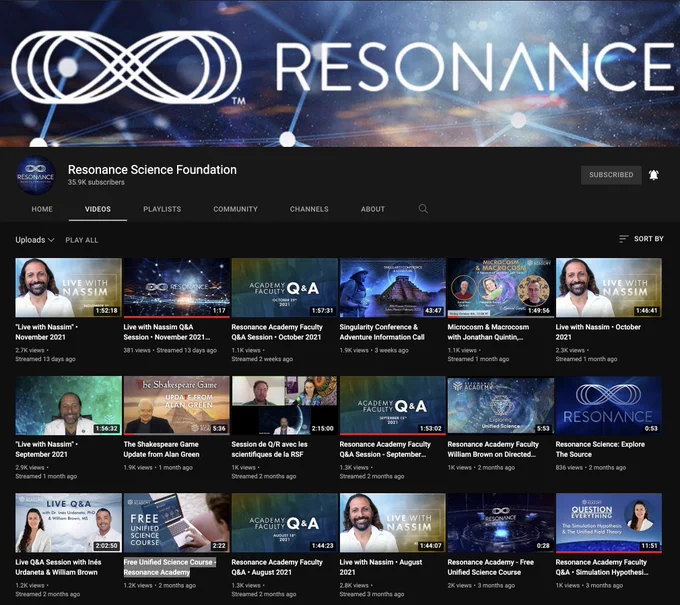
Task: Click title Live Q&A Session with Inés Urdaneta
Action: (x=58, y=567)
